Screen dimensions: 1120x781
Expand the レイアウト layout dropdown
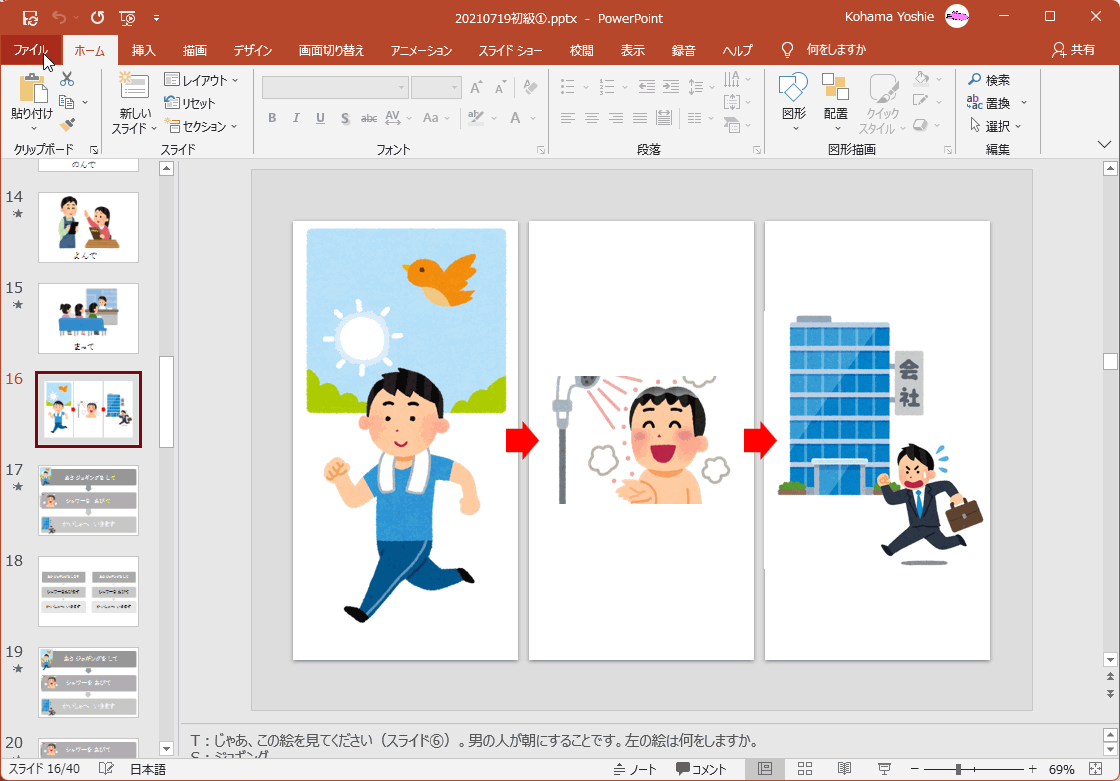(x=202, y=80)
